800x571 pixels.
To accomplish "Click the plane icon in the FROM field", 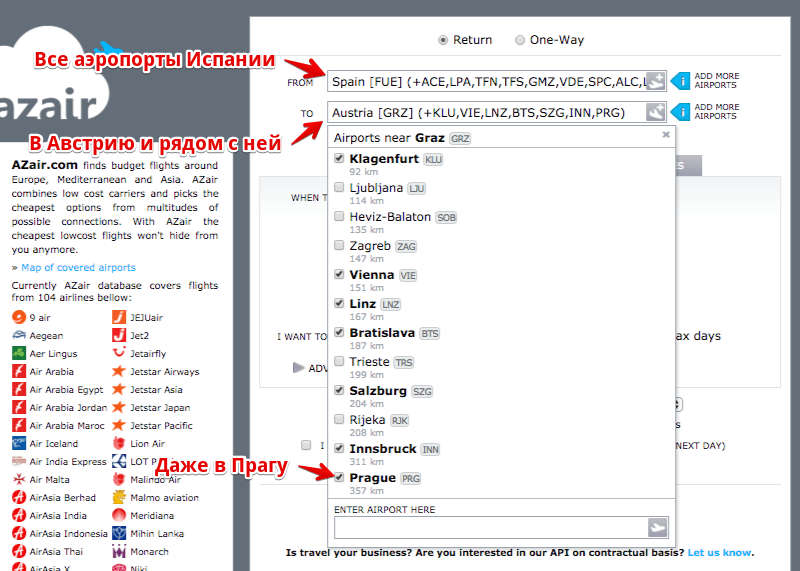I will pyautogui.click(x=656, y=81).
